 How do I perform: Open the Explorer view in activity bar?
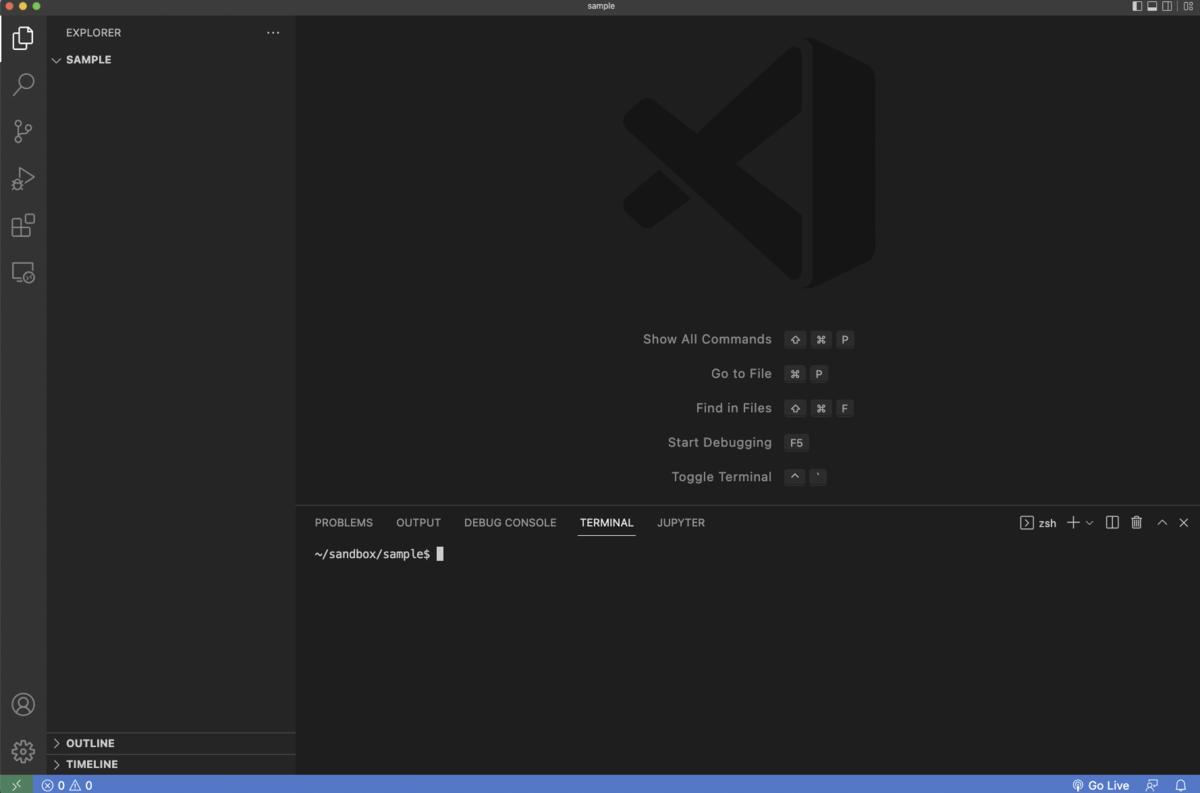(23, 39)
